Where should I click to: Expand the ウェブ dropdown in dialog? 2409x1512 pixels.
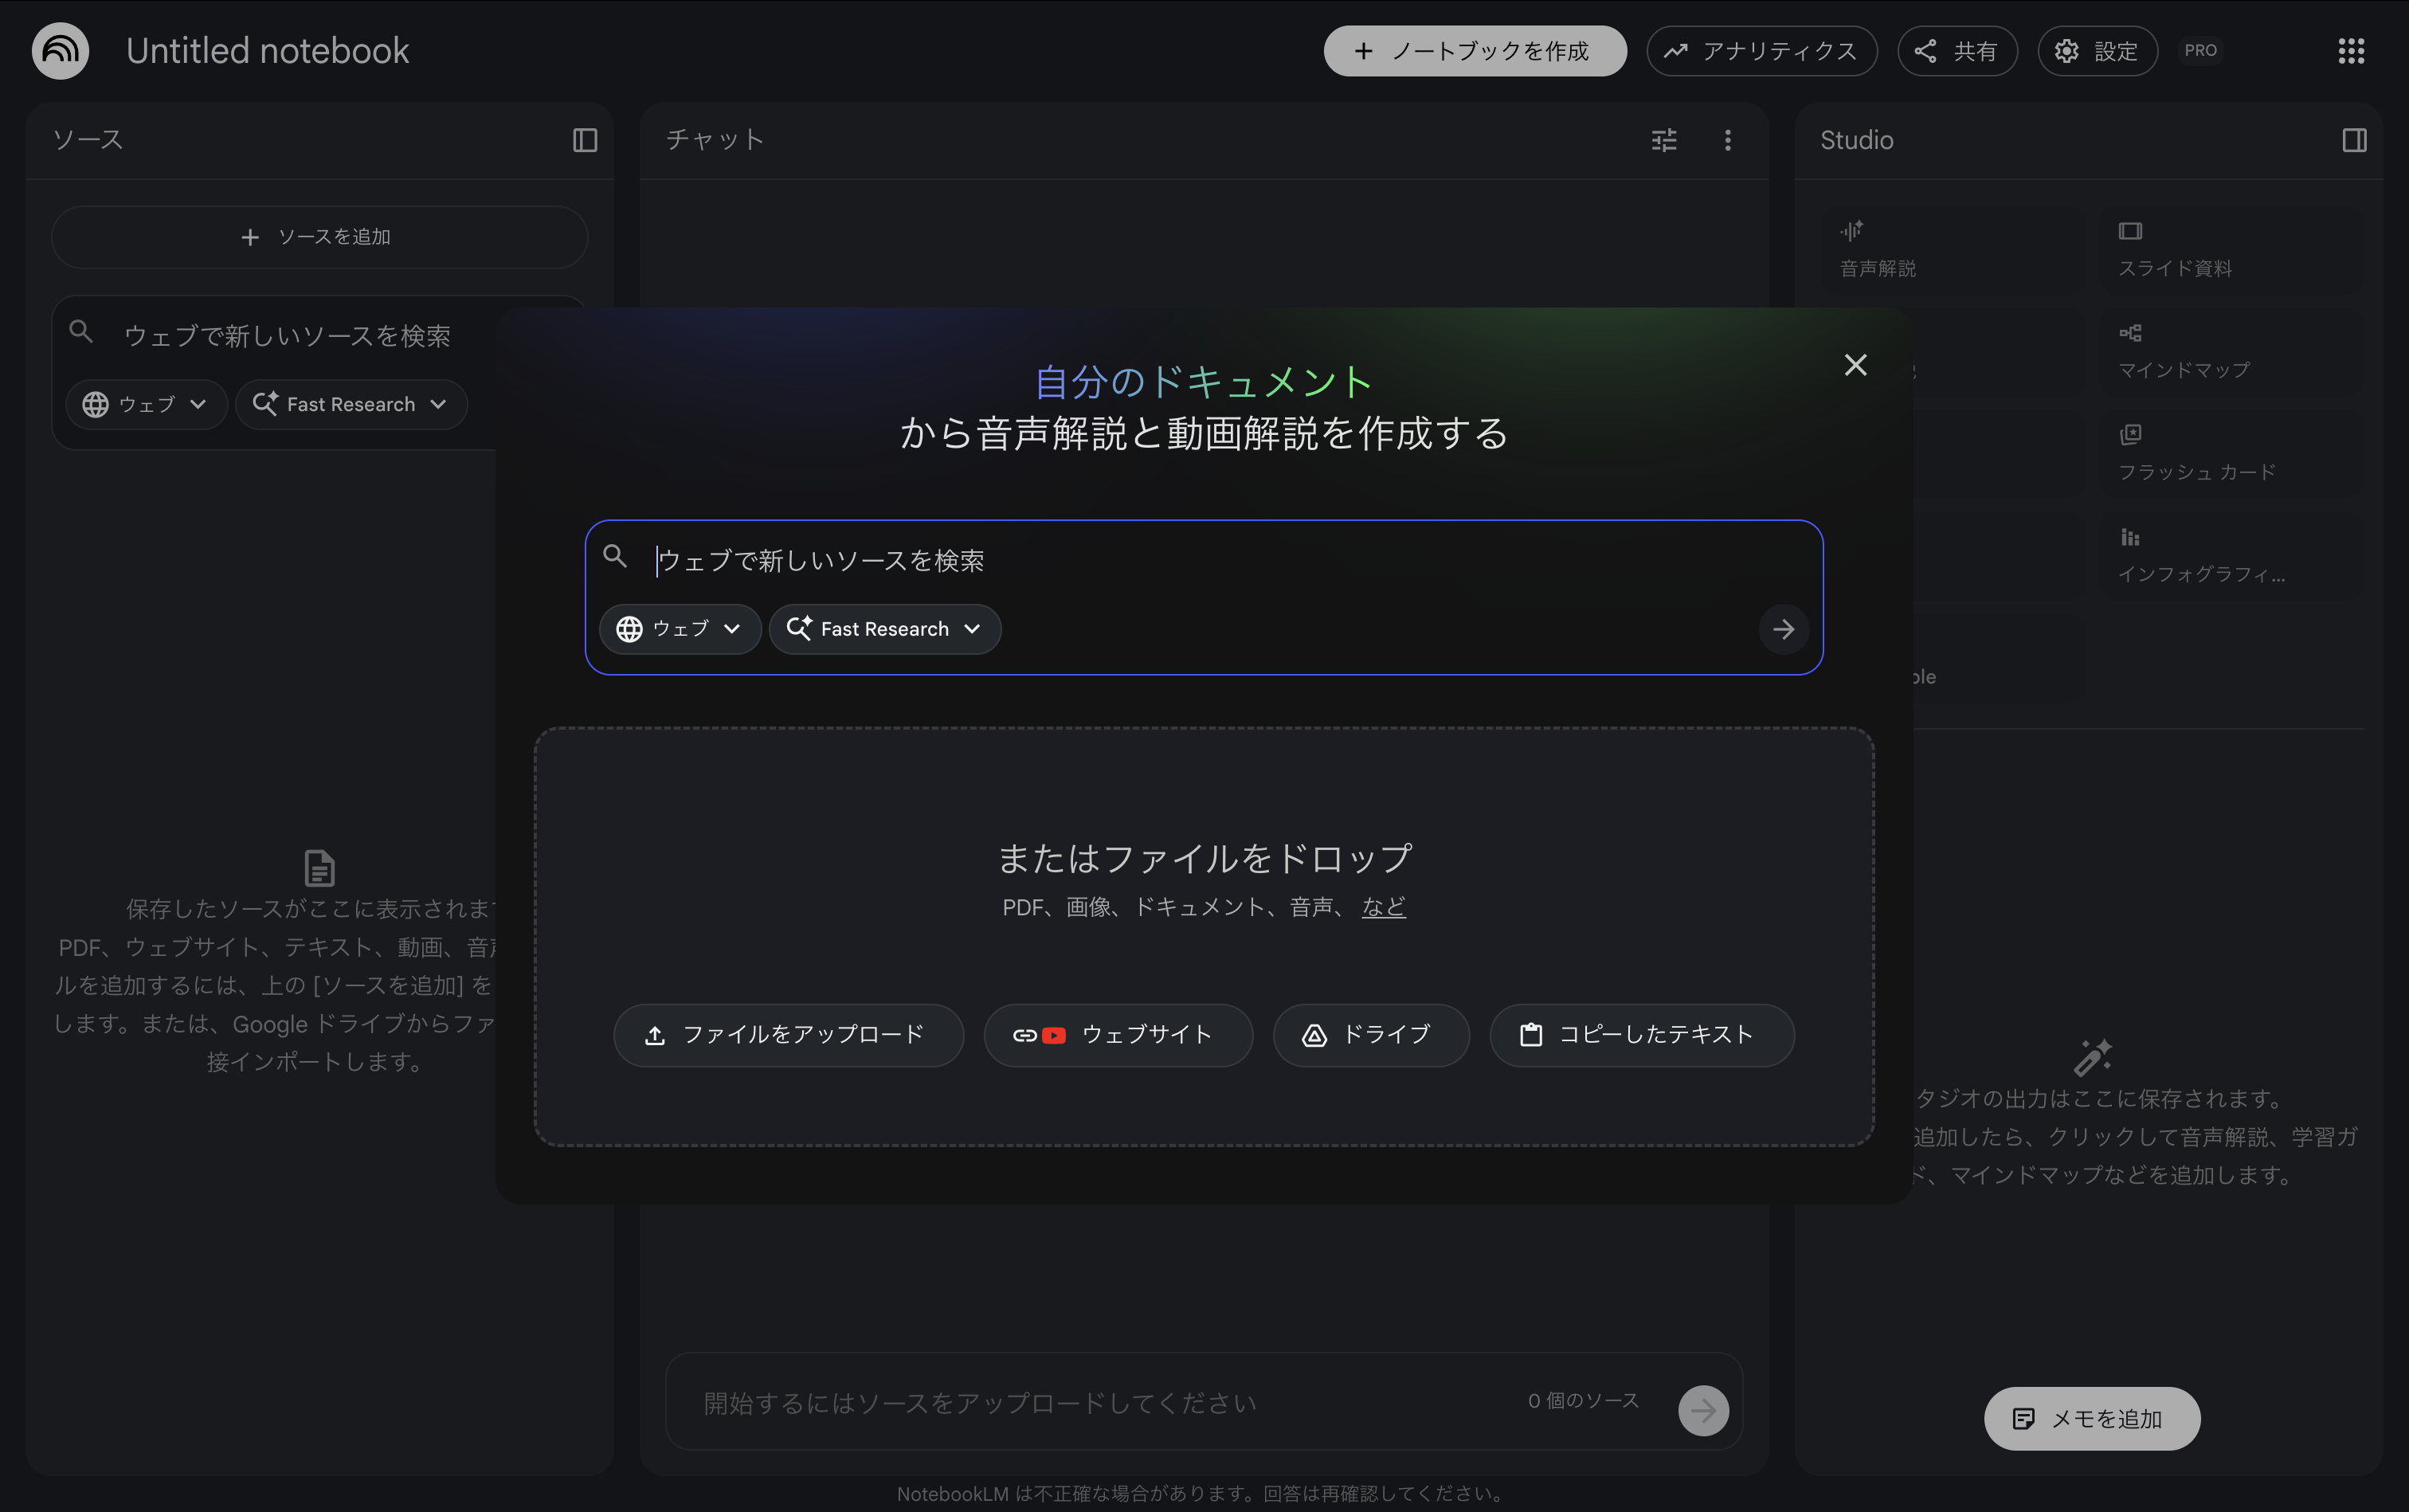(680, 629)
